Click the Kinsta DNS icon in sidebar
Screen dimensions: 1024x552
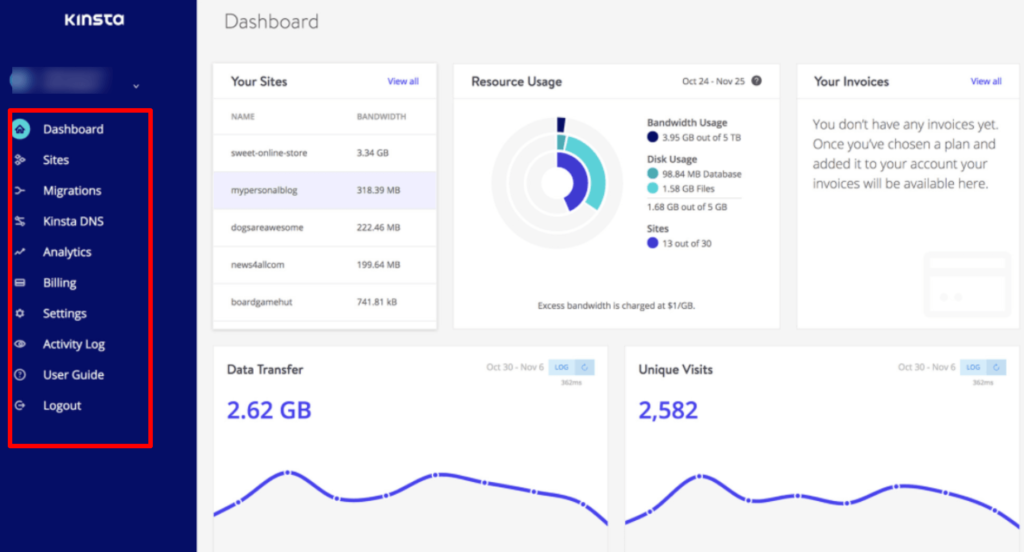point(20,221)
